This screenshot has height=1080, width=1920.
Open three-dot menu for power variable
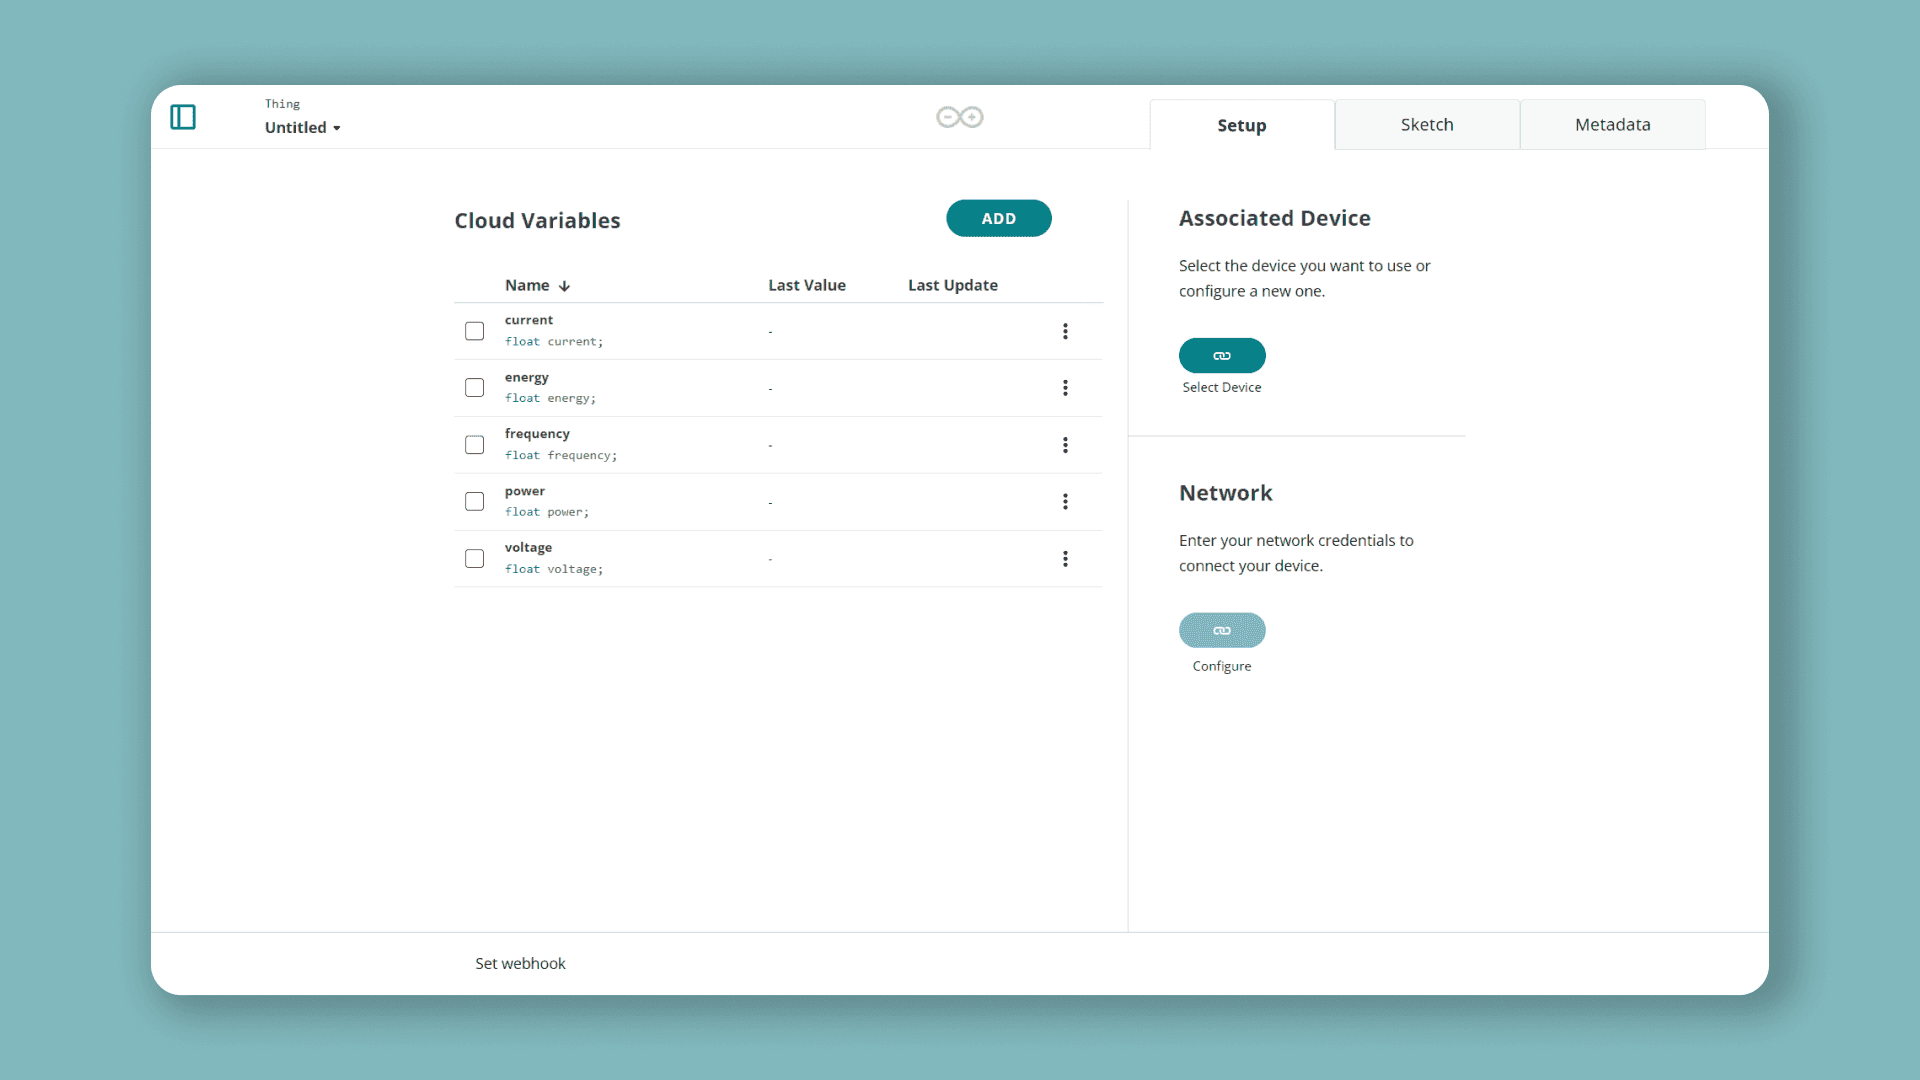(1065, 502)
